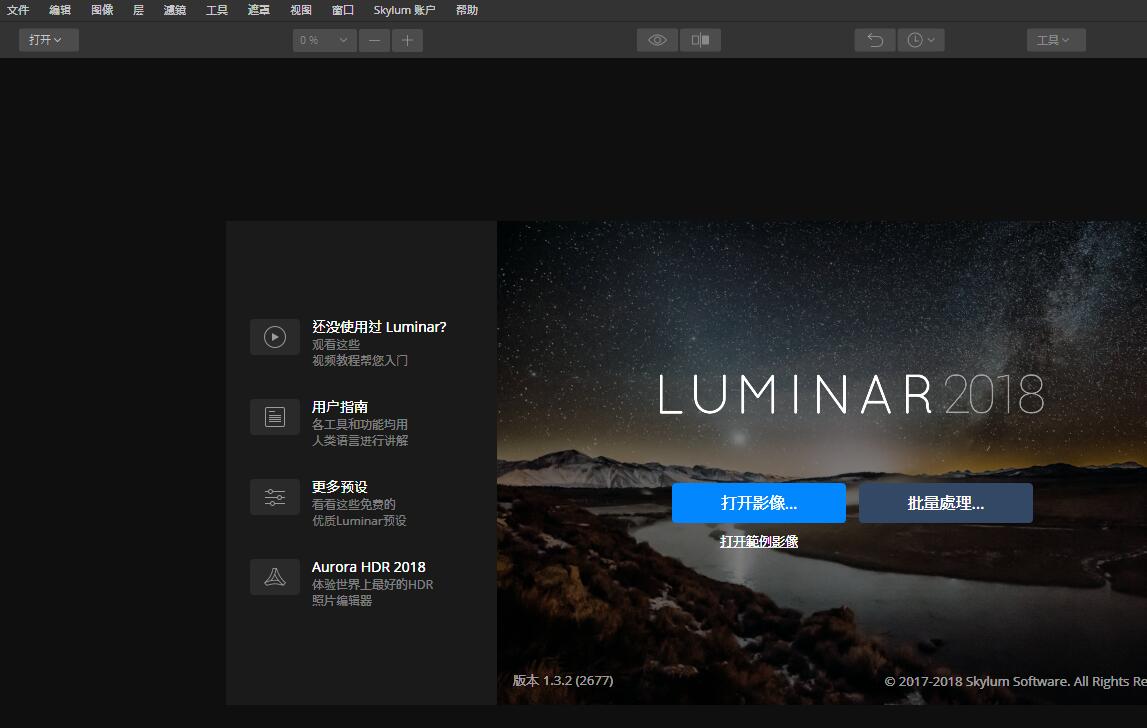This screenshot has width=1147, height=728.
Task: Click the 版本 1.3.2 (2677) text
Action: pyautogui.click(x=563, y=680)
